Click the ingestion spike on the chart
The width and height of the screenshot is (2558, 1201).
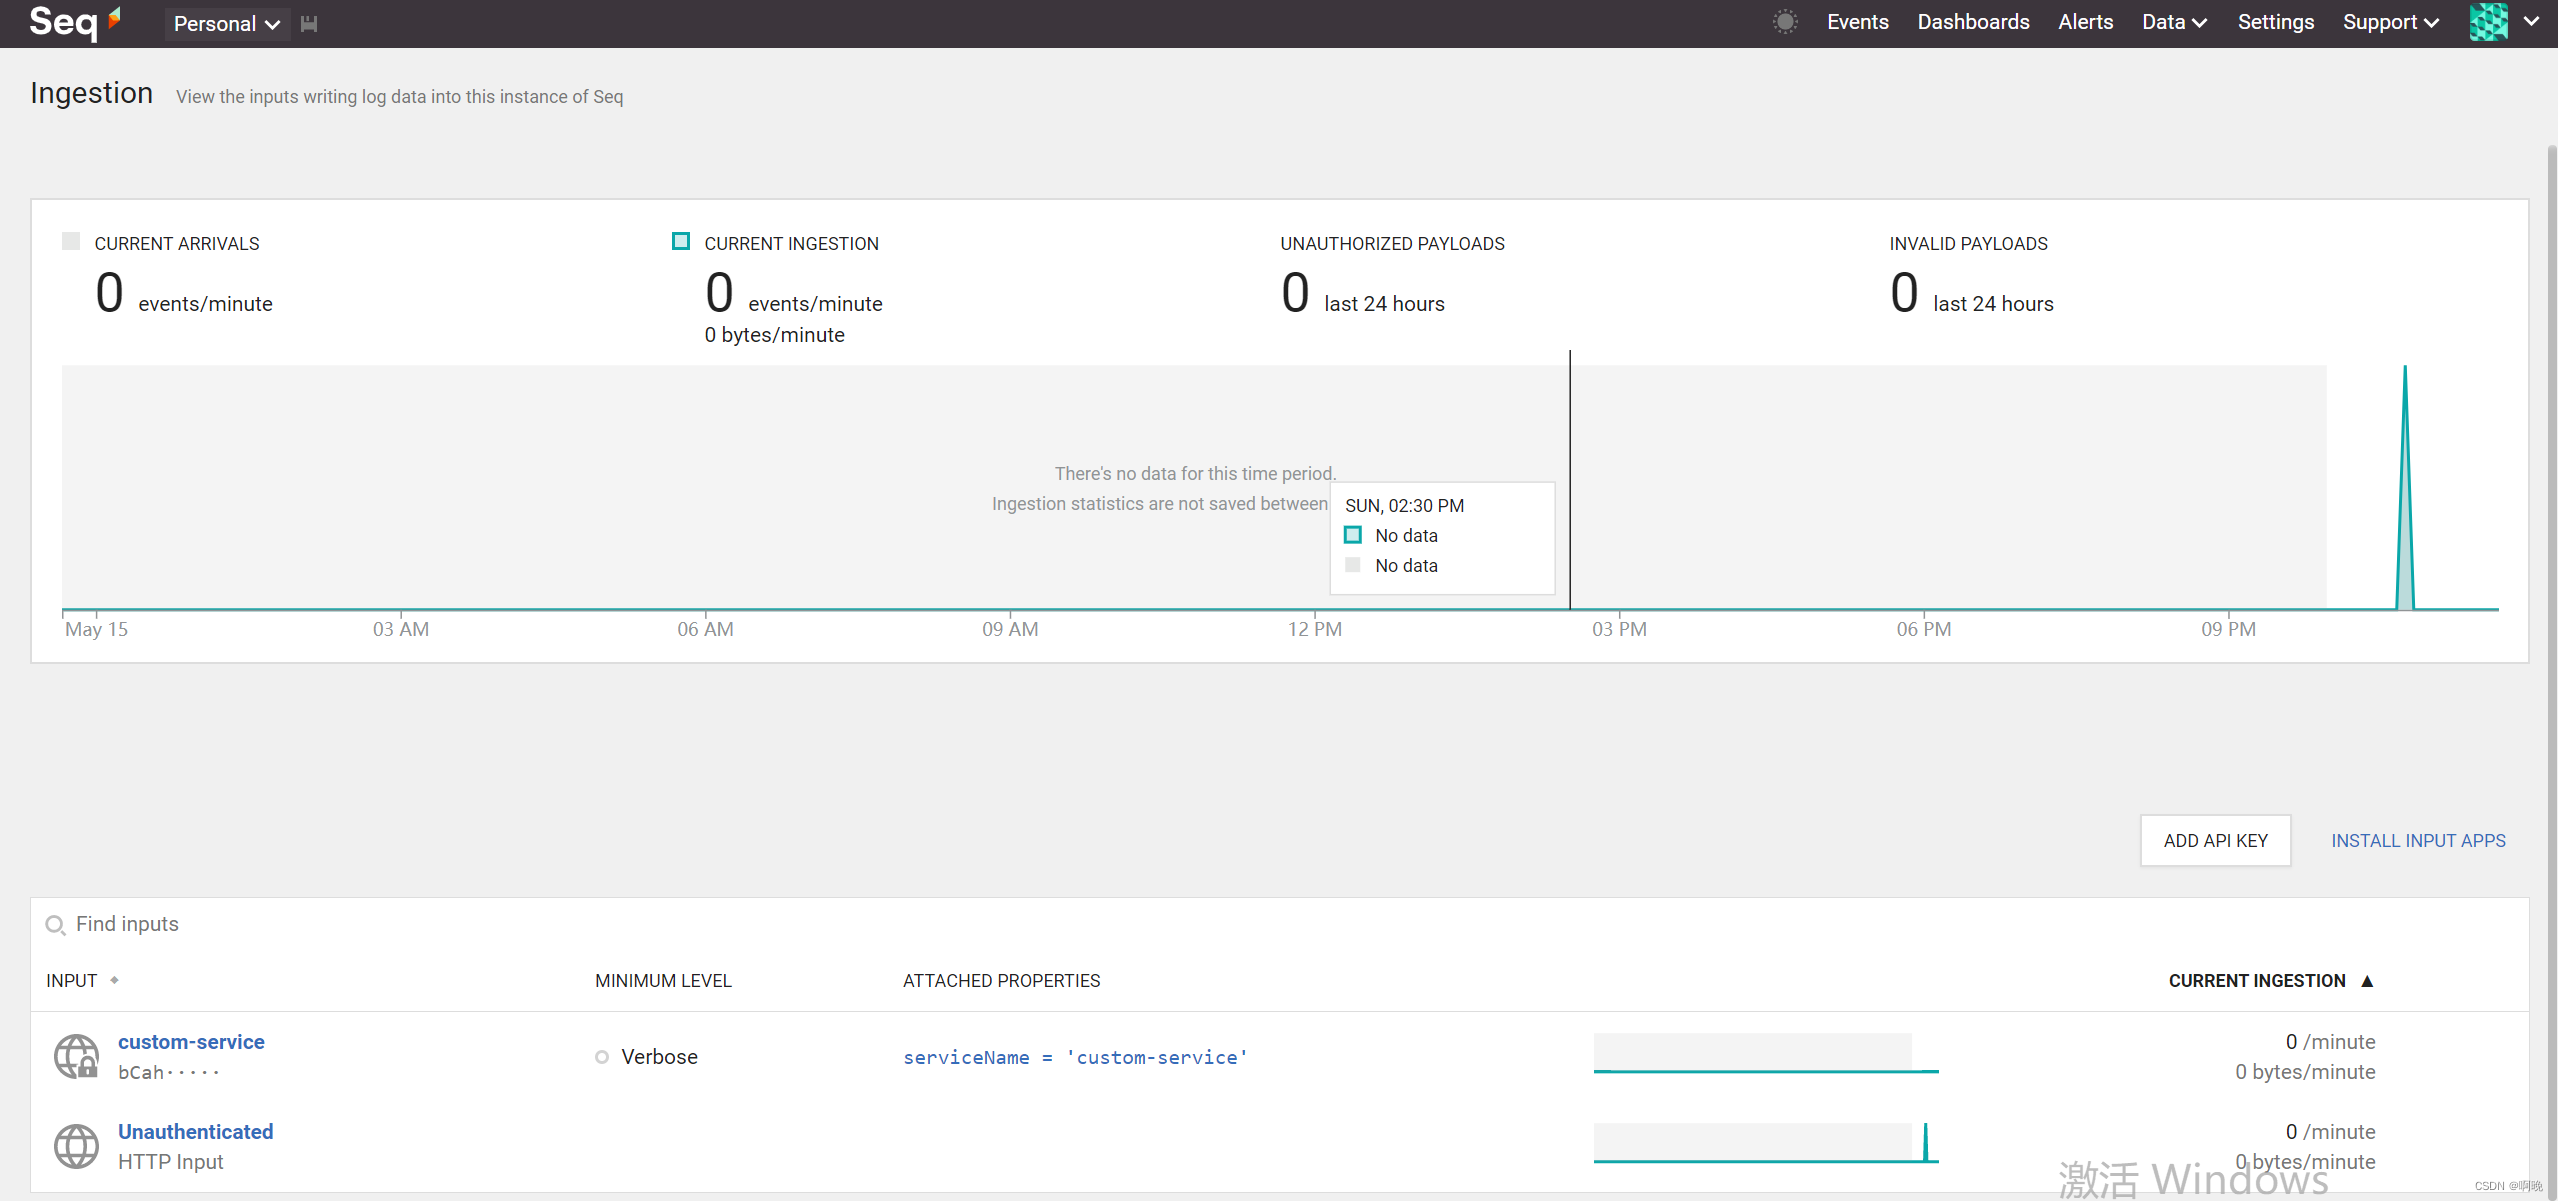click(x=2405, y=488)
